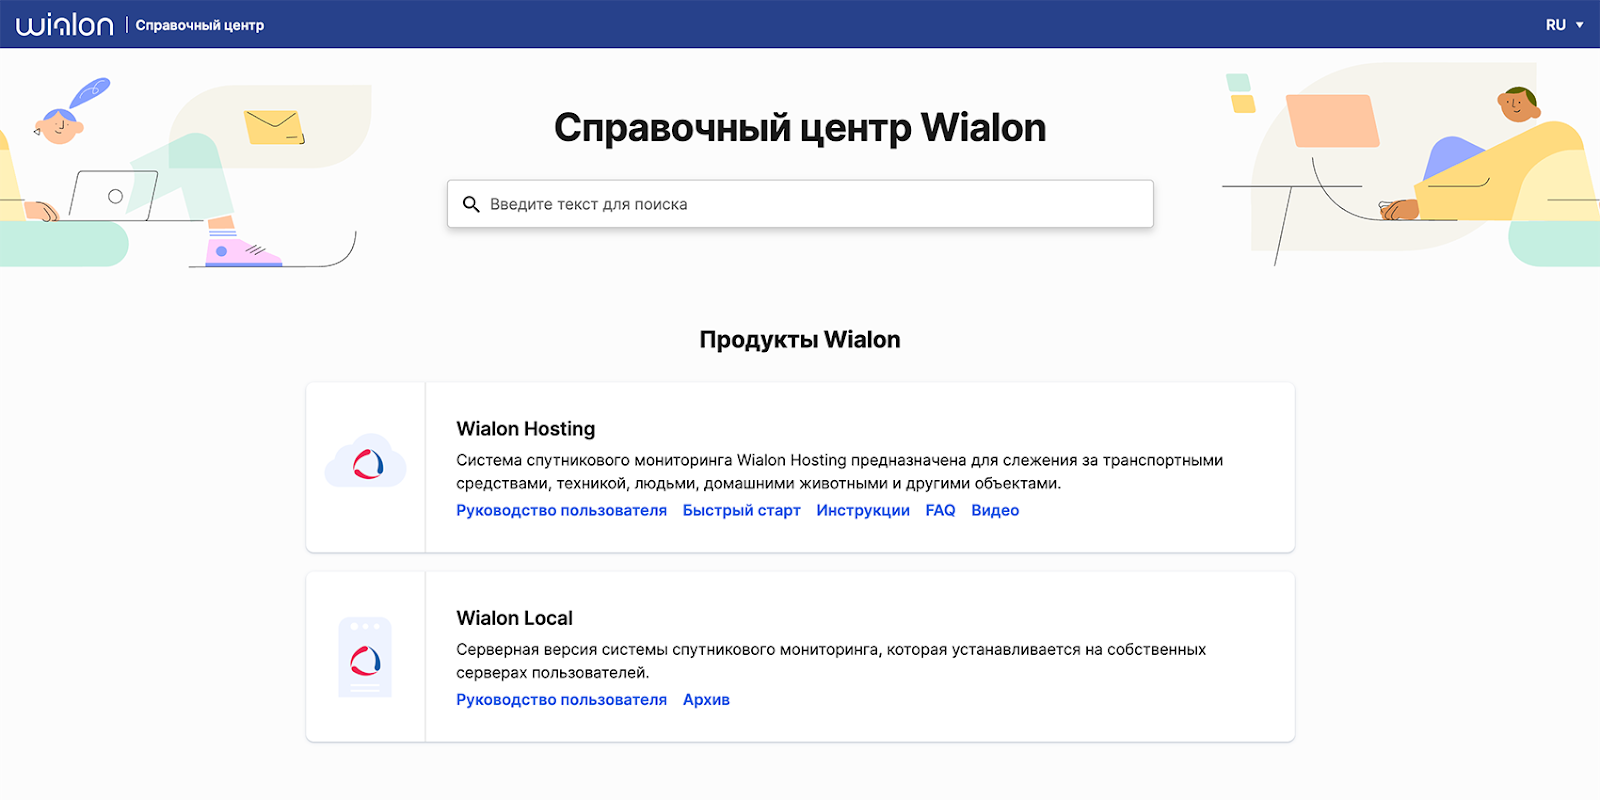Open the «Архив» link
This screenshot has width=1600, height=800.
coord(706,700)
